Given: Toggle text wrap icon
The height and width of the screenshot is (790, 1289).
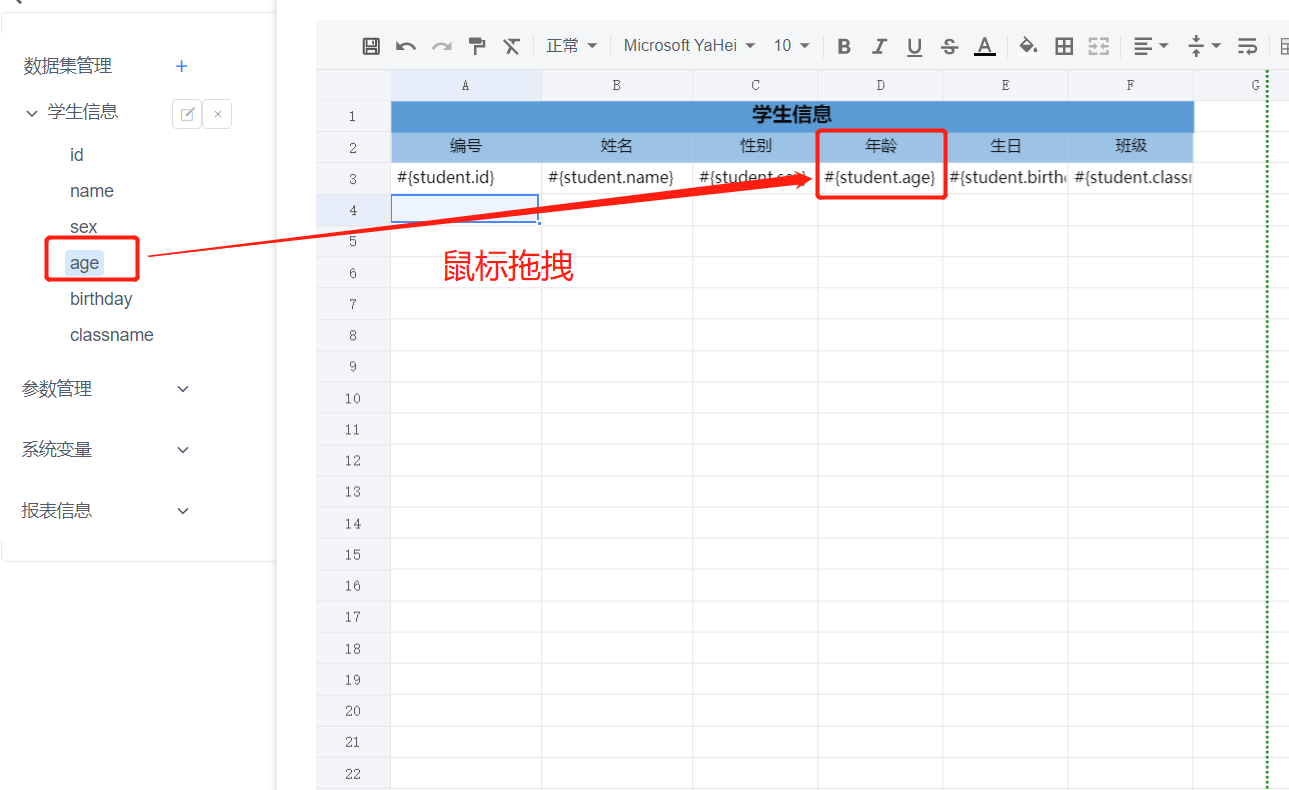Looking at the screenshot, I should pyautogui.click(x=1248, y=46).
